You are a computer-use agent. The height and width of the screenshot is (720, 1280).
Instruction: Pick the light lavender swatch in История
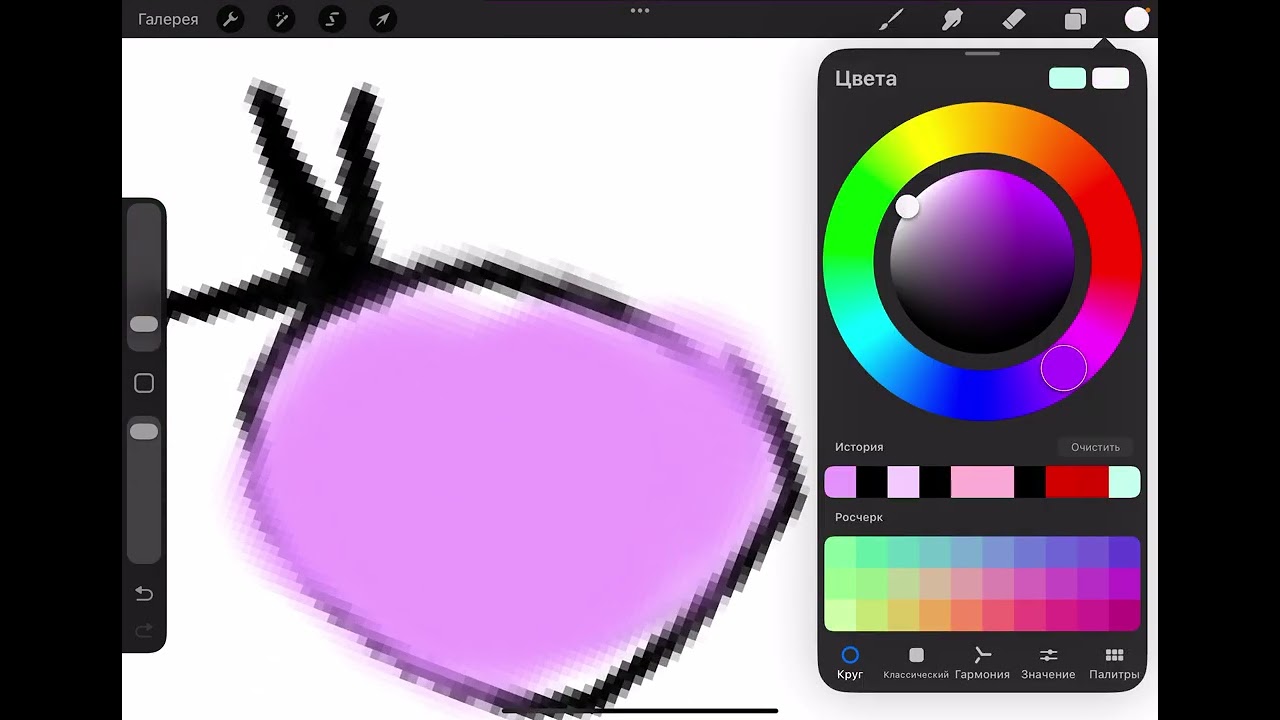(x=903, y=482)
